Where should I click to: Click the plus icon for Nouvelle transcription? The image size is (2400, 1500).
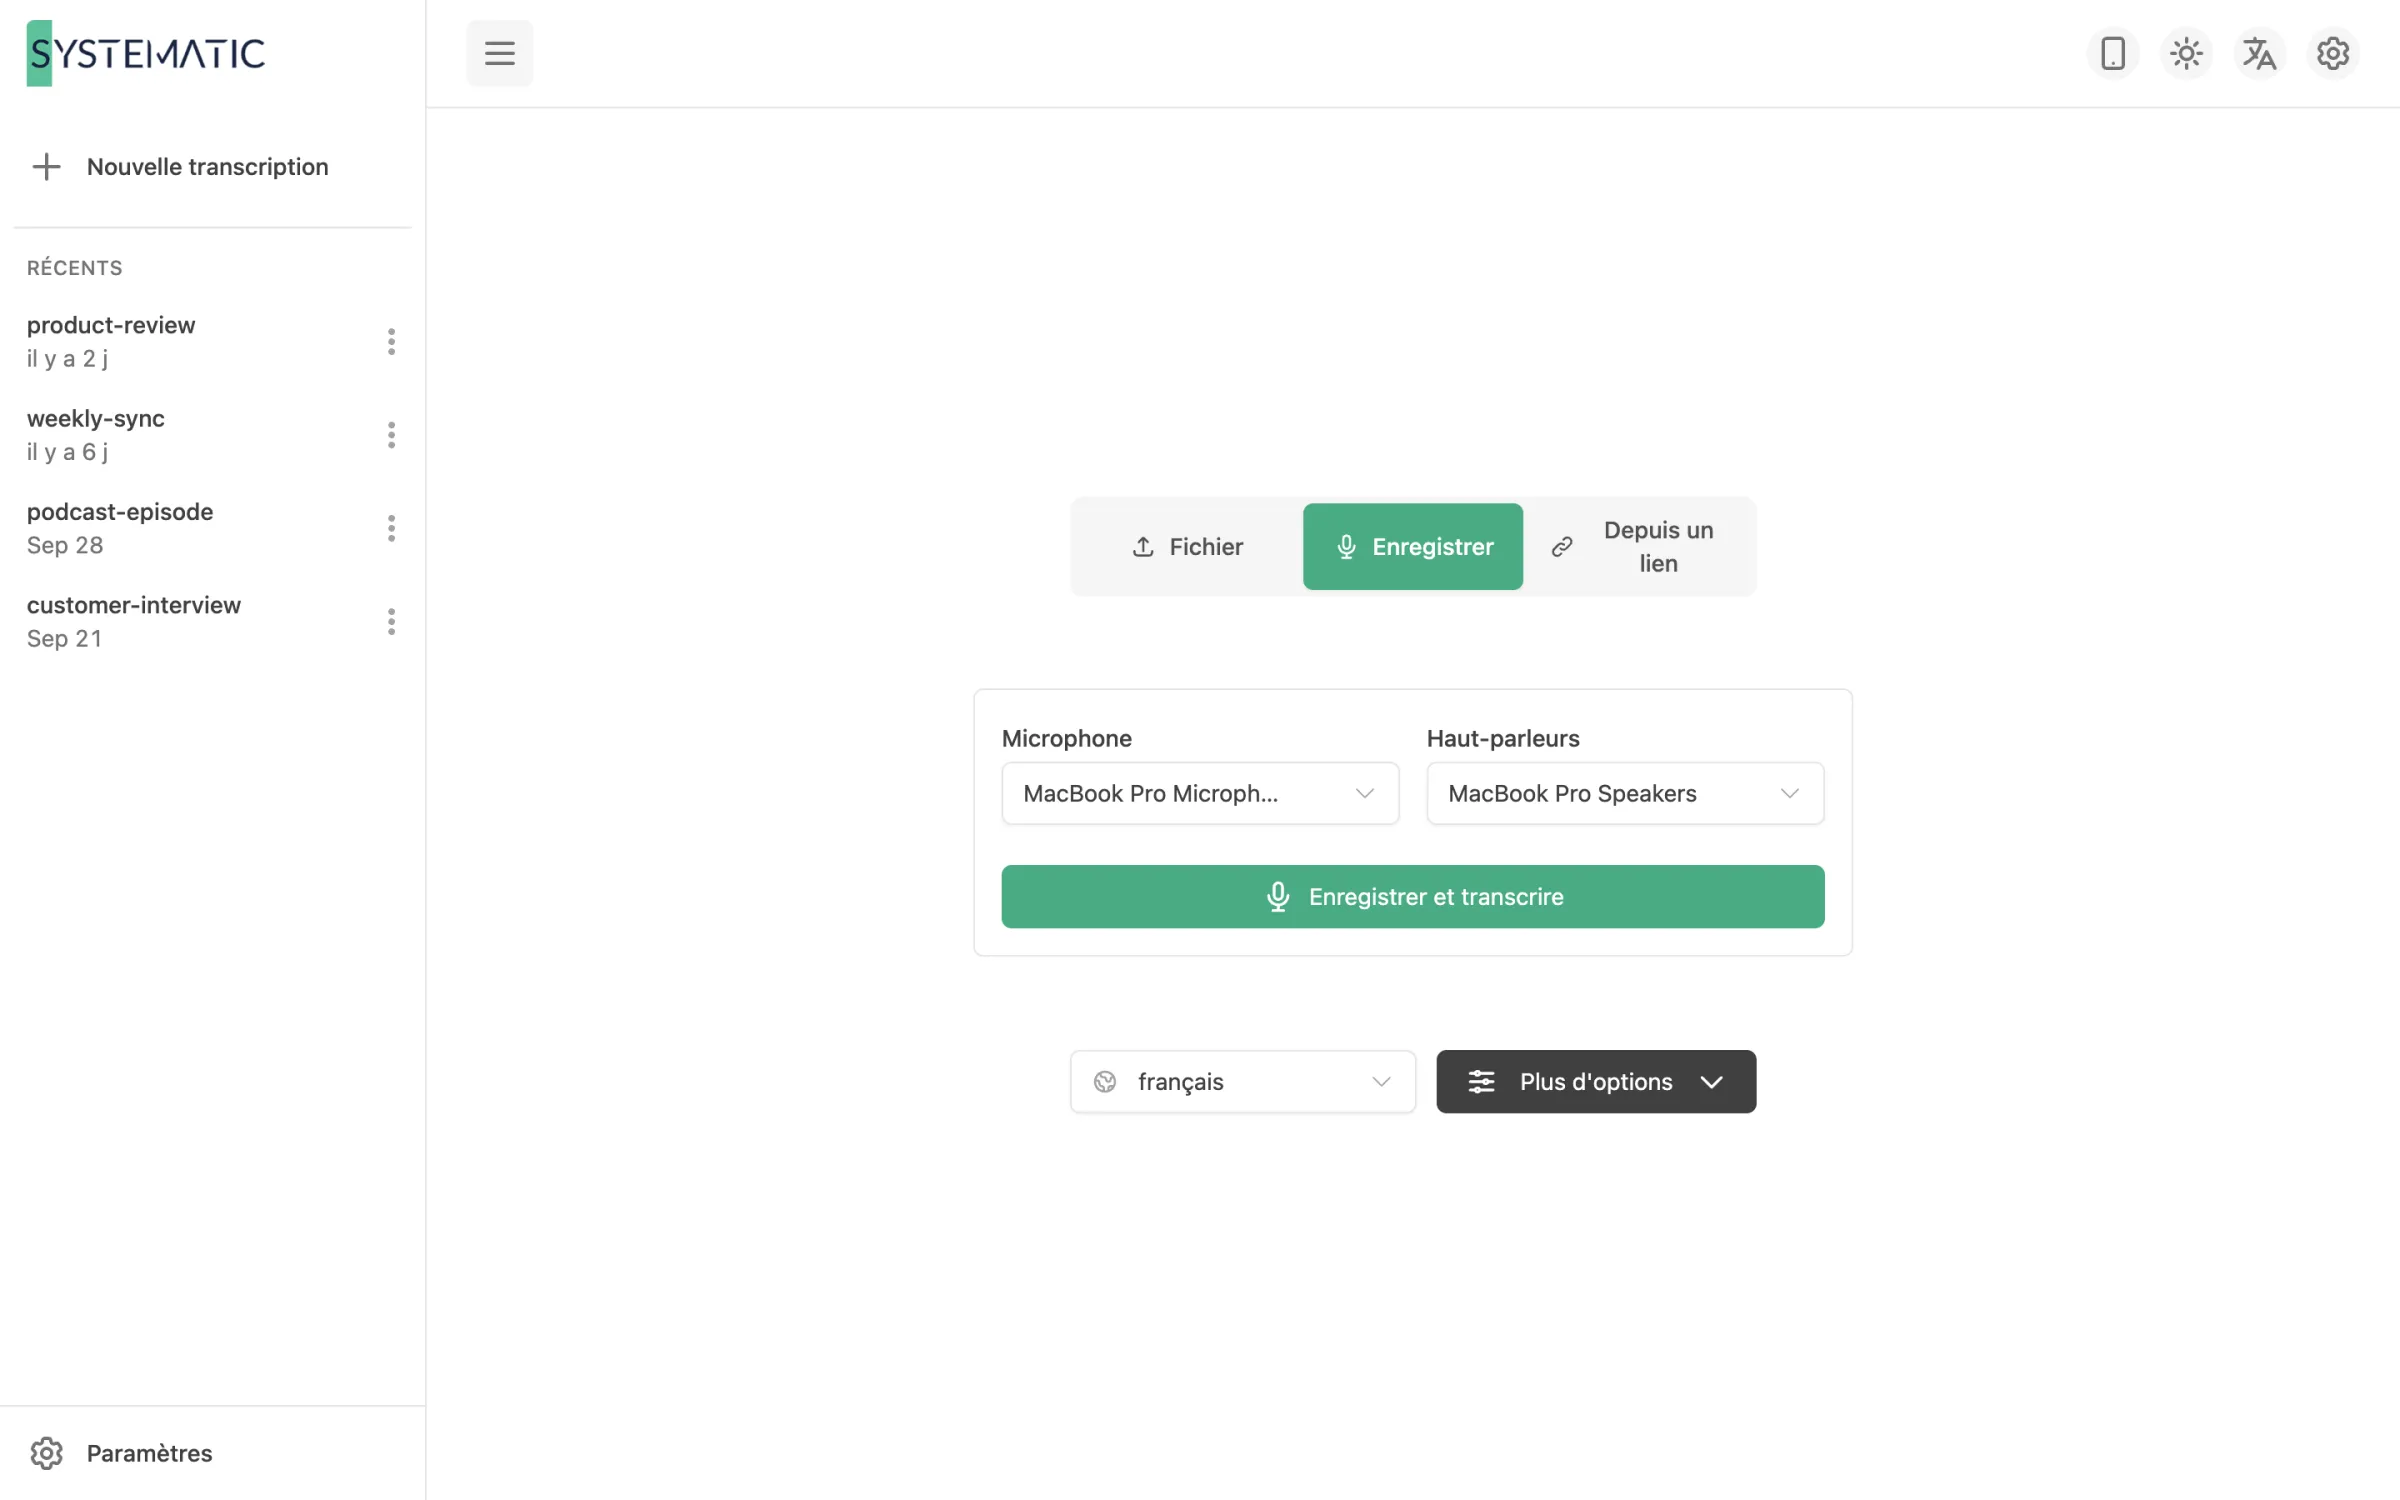[46, 166]
